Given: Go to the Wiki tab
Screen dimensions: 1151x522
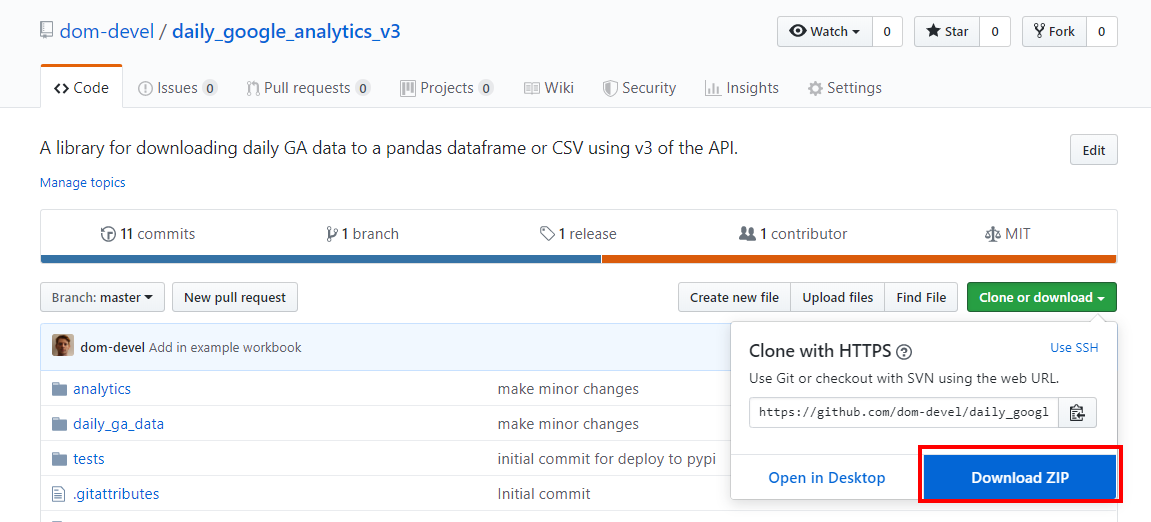Looking at the screenshot, I should (548, 88).
